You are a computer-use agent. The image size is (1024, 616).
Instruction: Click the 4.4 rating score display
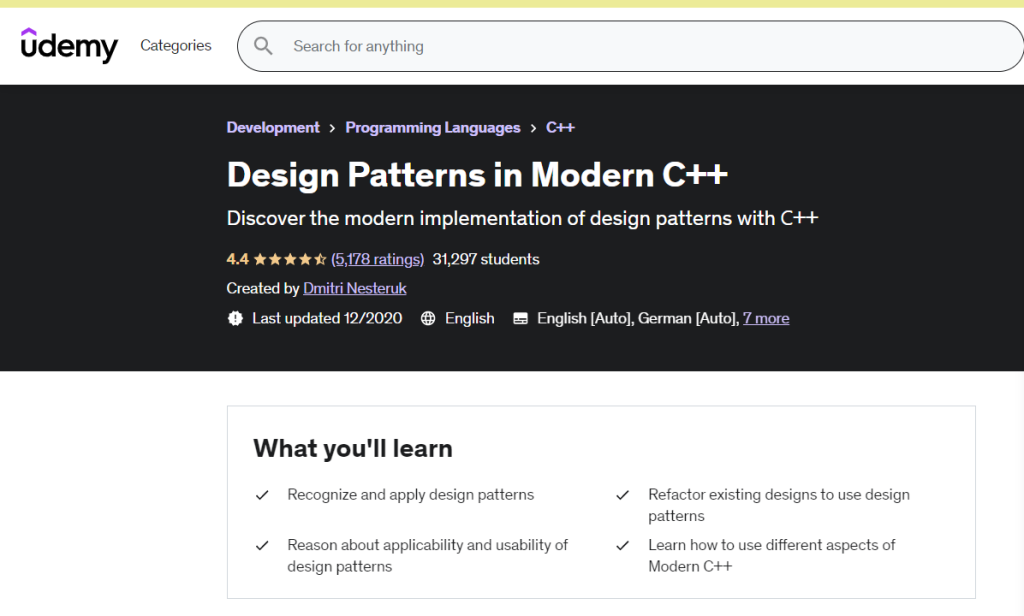pyautogui.click(x=237, y=258)
